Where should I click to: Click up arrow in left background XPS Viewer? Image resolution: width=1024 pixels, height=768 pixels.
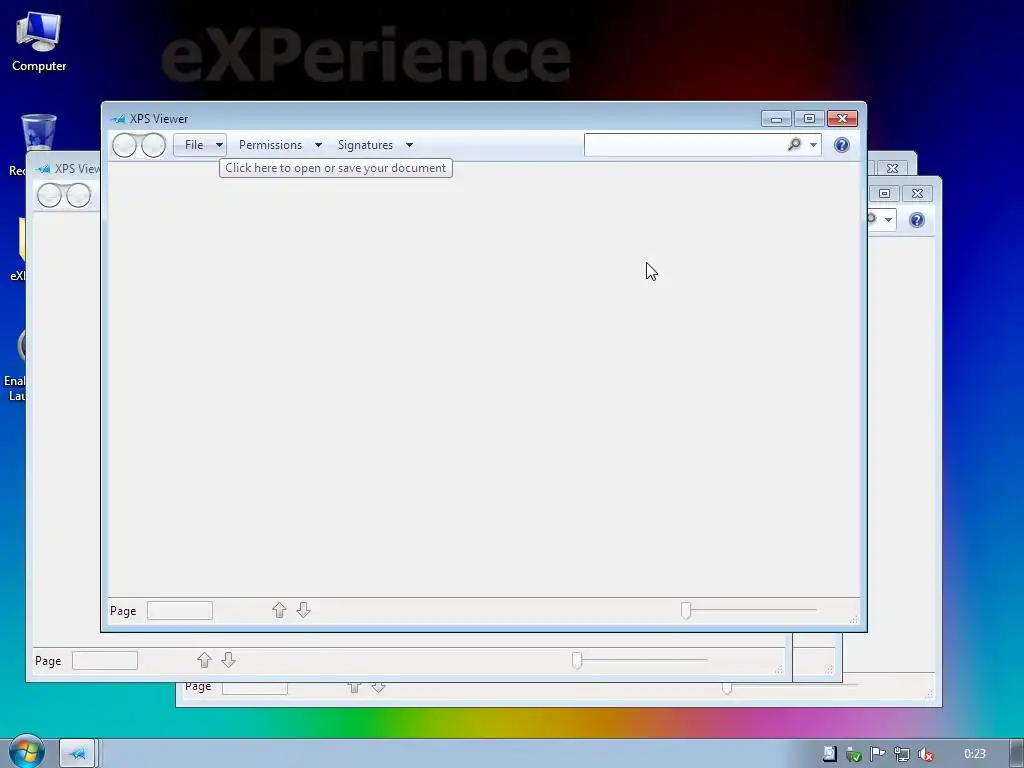tap(204, 660)
